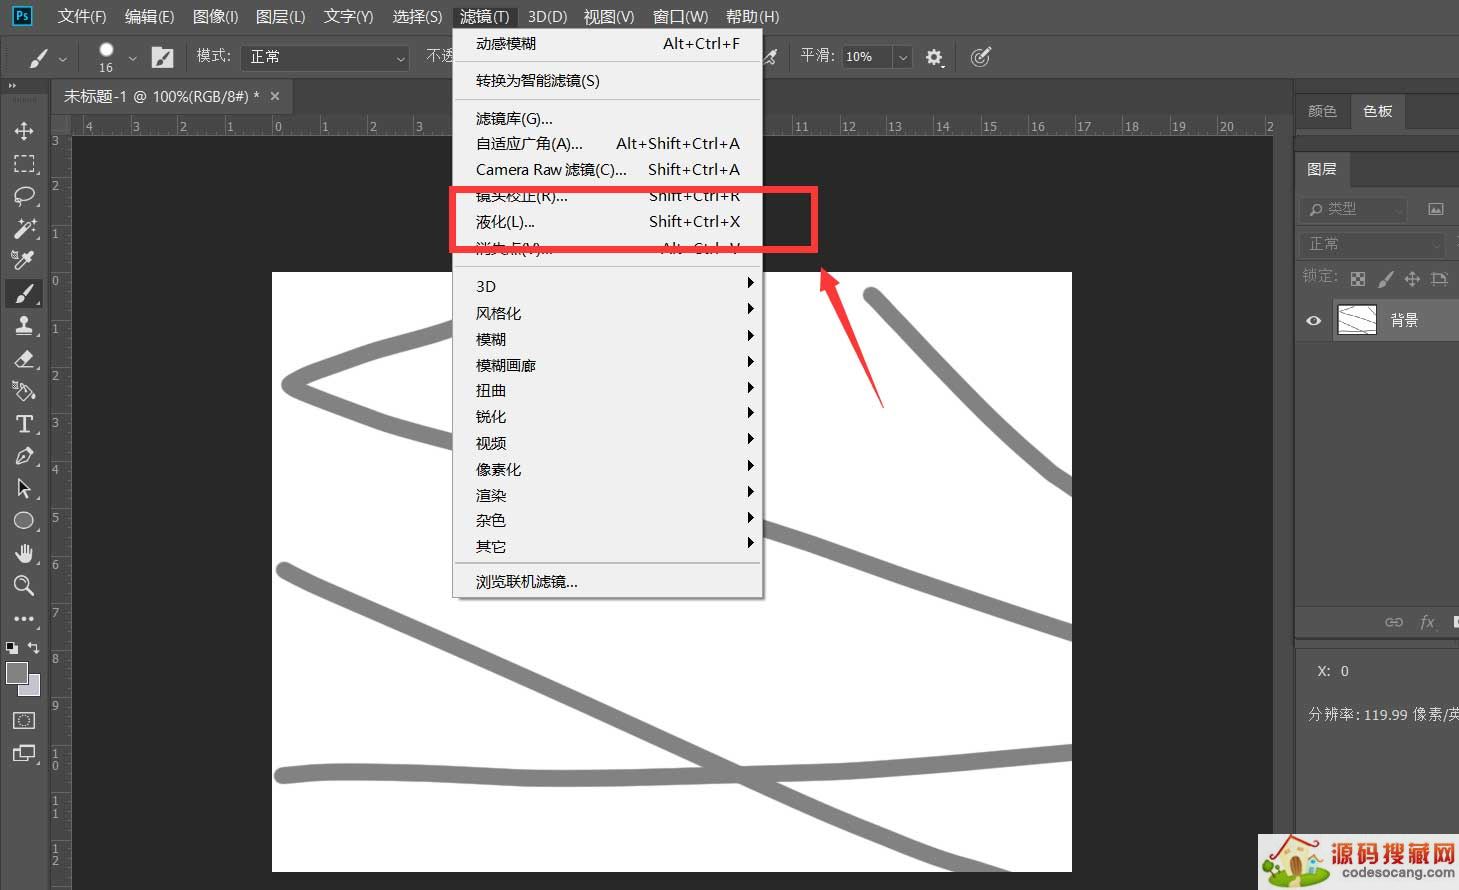Expand the 风格化 submenu

click(608, 313)
